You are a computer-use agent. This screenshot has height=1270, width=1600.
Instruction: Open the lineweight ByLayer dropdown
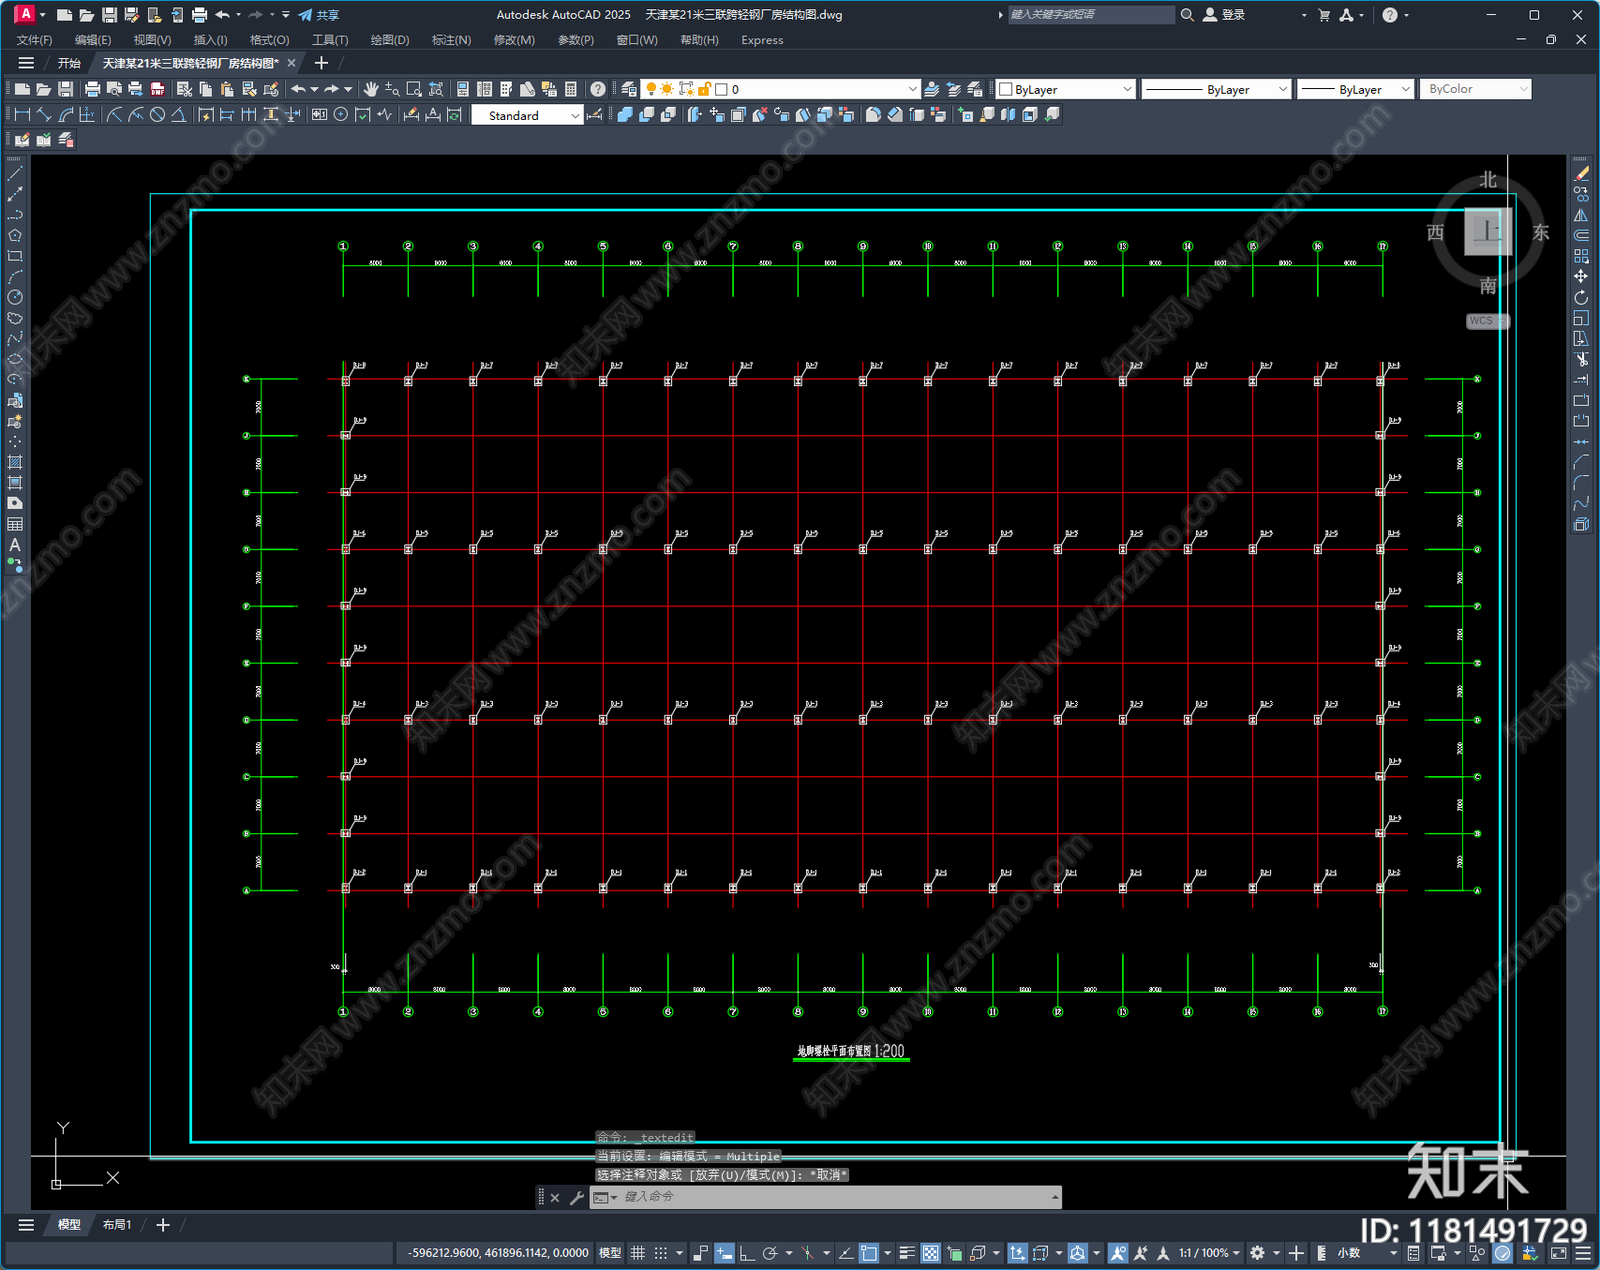pyautogui.click(x=1355, y=89)
